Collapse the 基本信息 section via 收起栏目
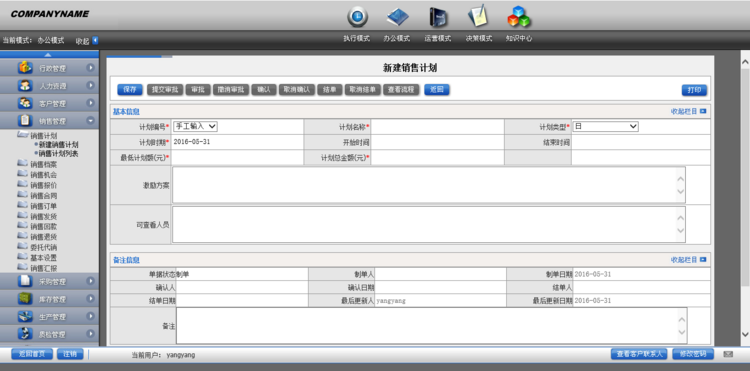This screenshot has width=750, height=371. (688, 111)
